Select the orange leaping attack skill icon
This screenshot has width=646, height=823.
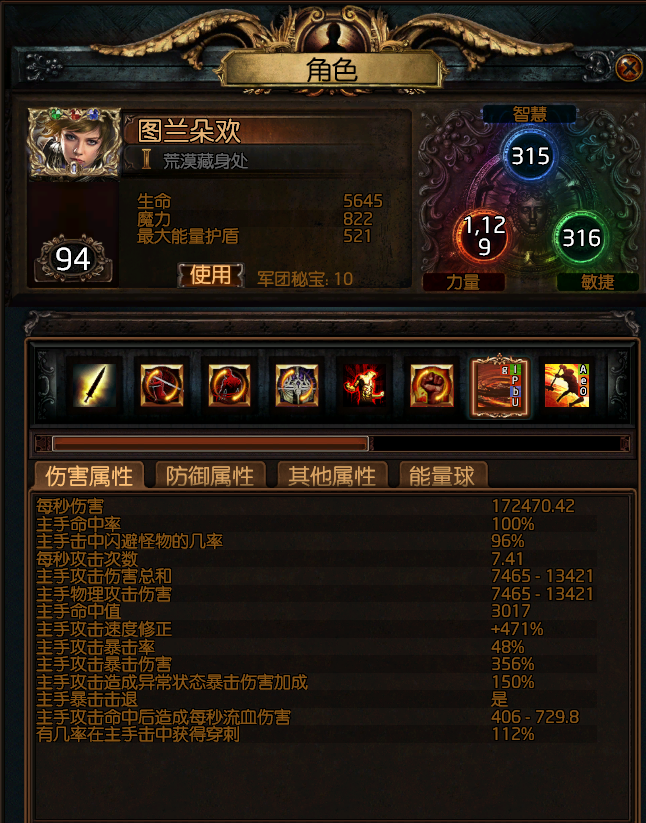point(567,386)
